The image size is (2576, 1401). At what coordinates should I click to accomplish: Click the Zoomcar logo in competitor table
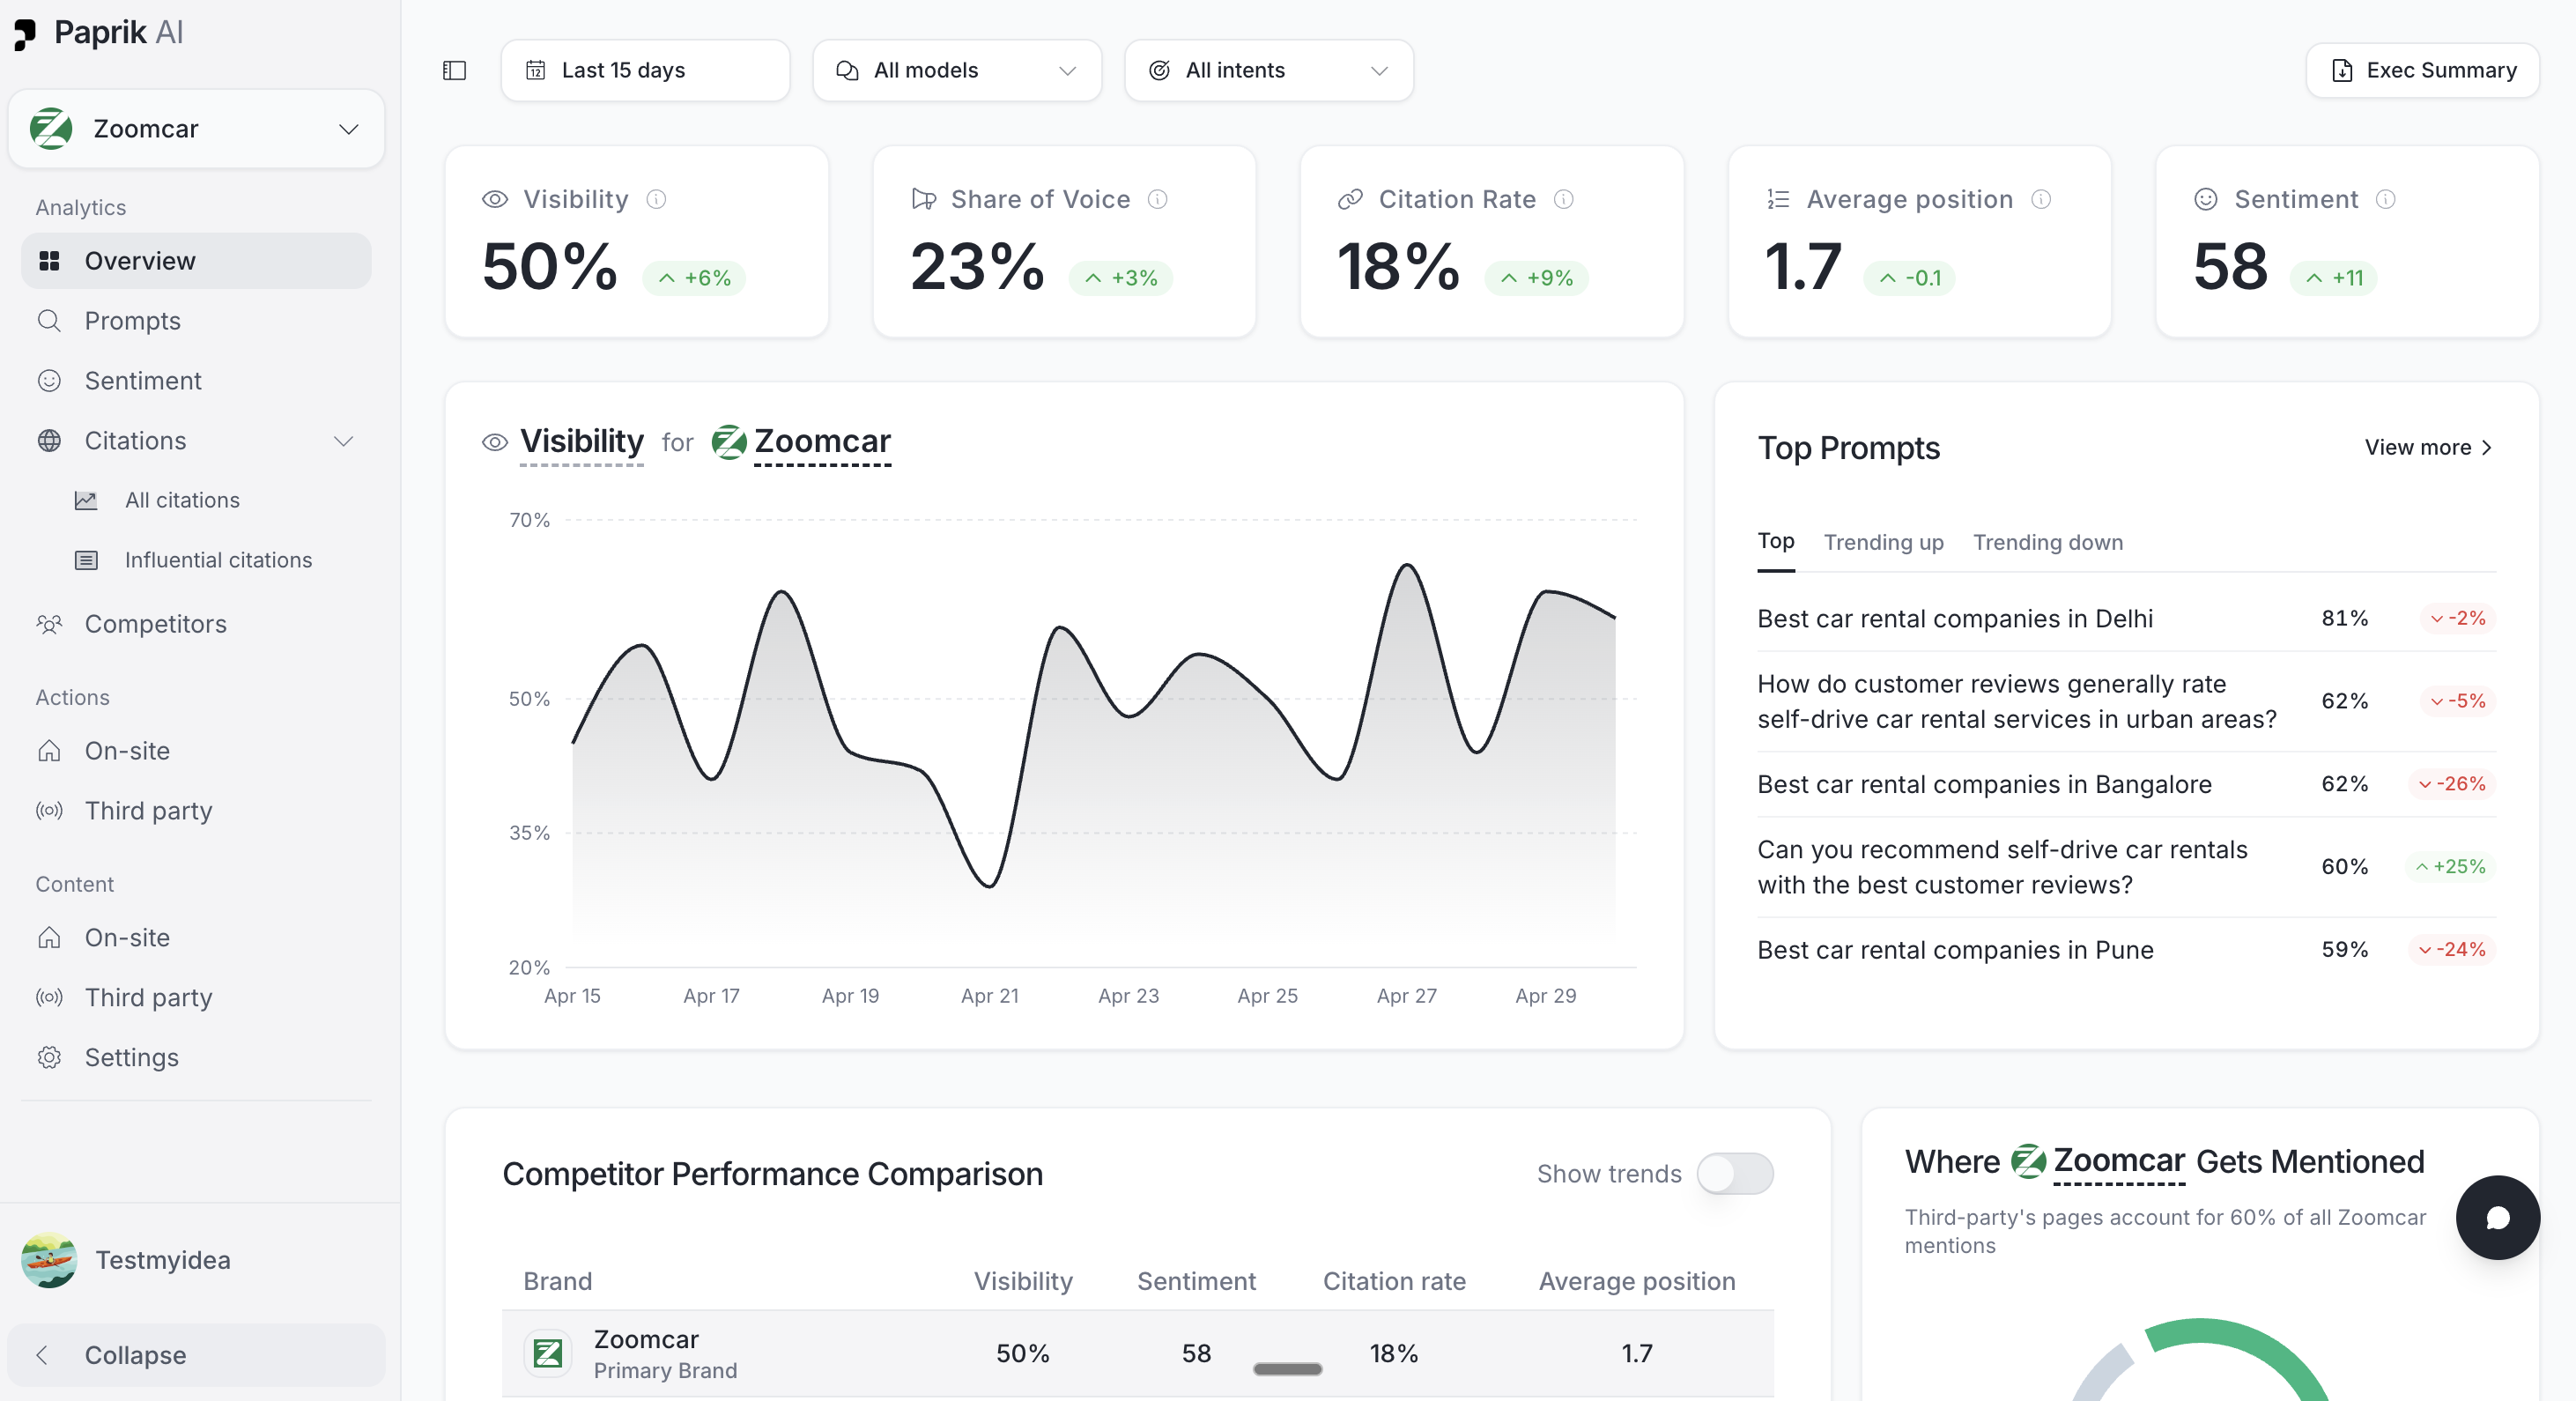548,1353
